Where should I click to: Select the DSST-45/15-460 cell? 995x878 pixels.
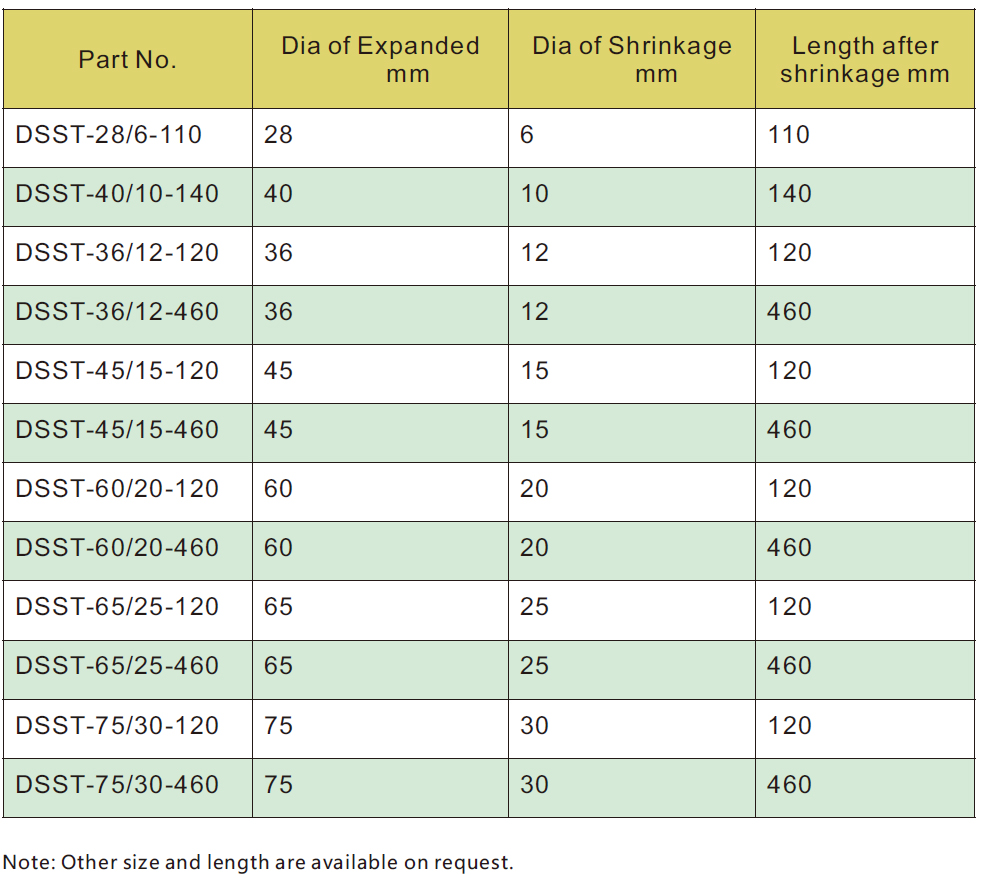117,429
